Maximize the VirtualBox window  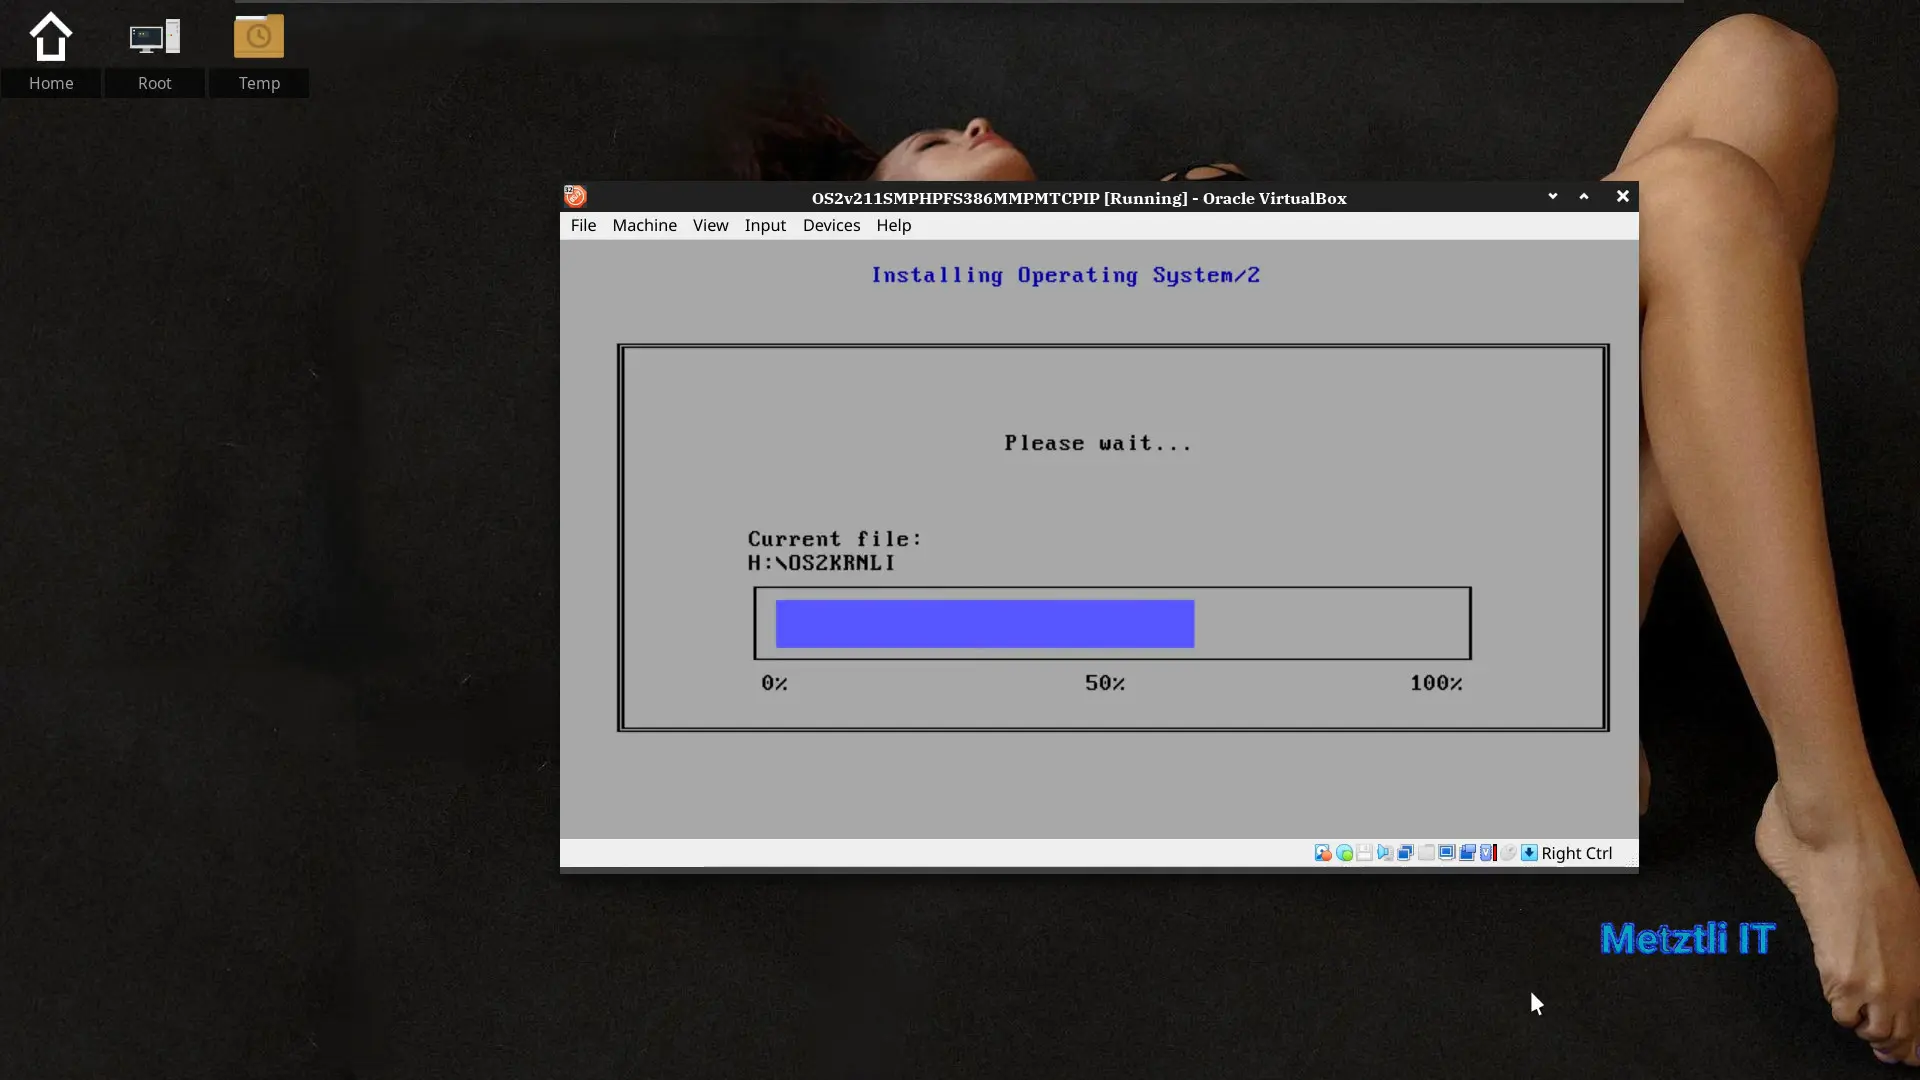1583,196
